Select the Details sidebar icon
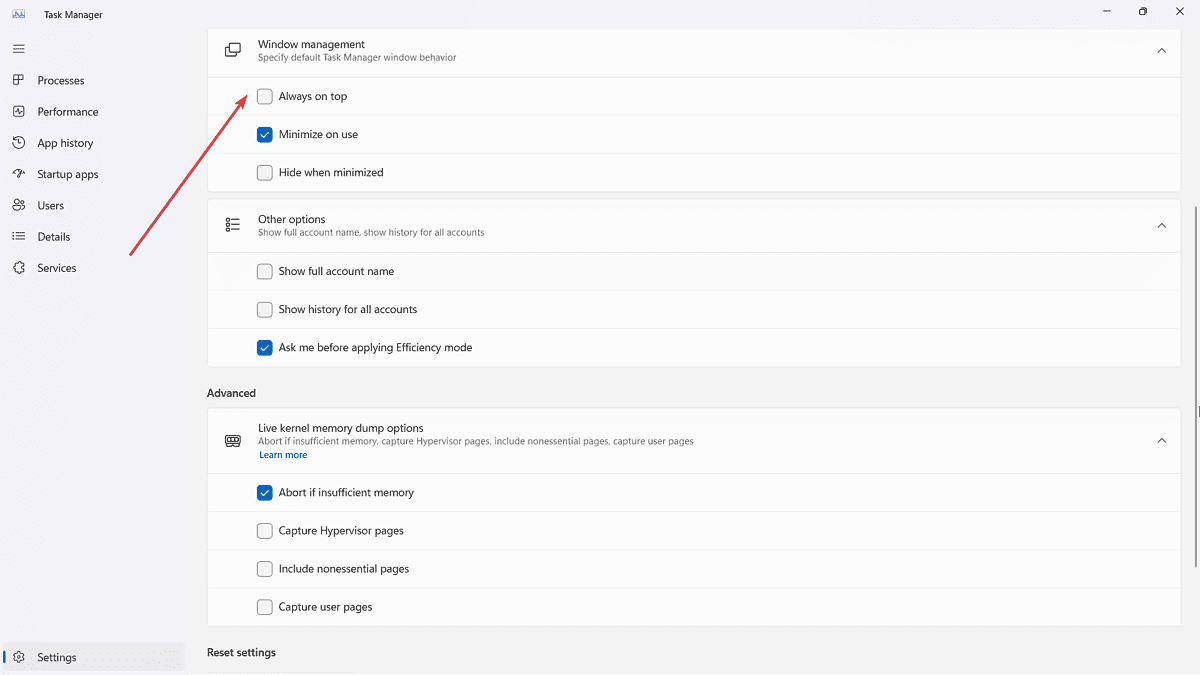The height and width of the screenshot is (675, 1200). click(x=18, y=236)
